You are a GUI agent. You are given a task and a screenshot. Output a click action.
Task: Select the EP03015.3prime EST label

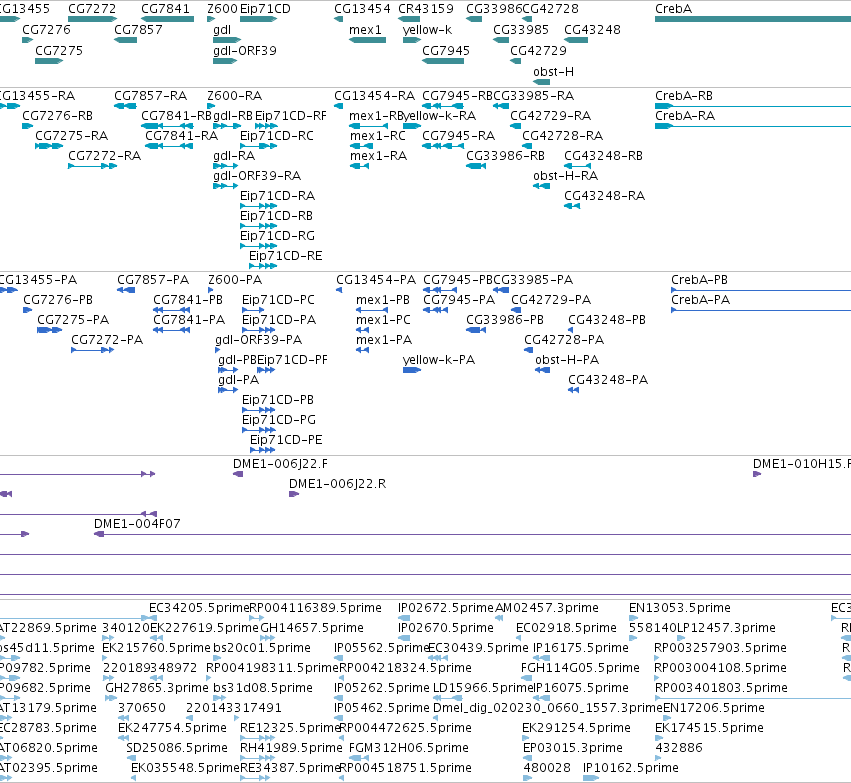click(573, 748)
